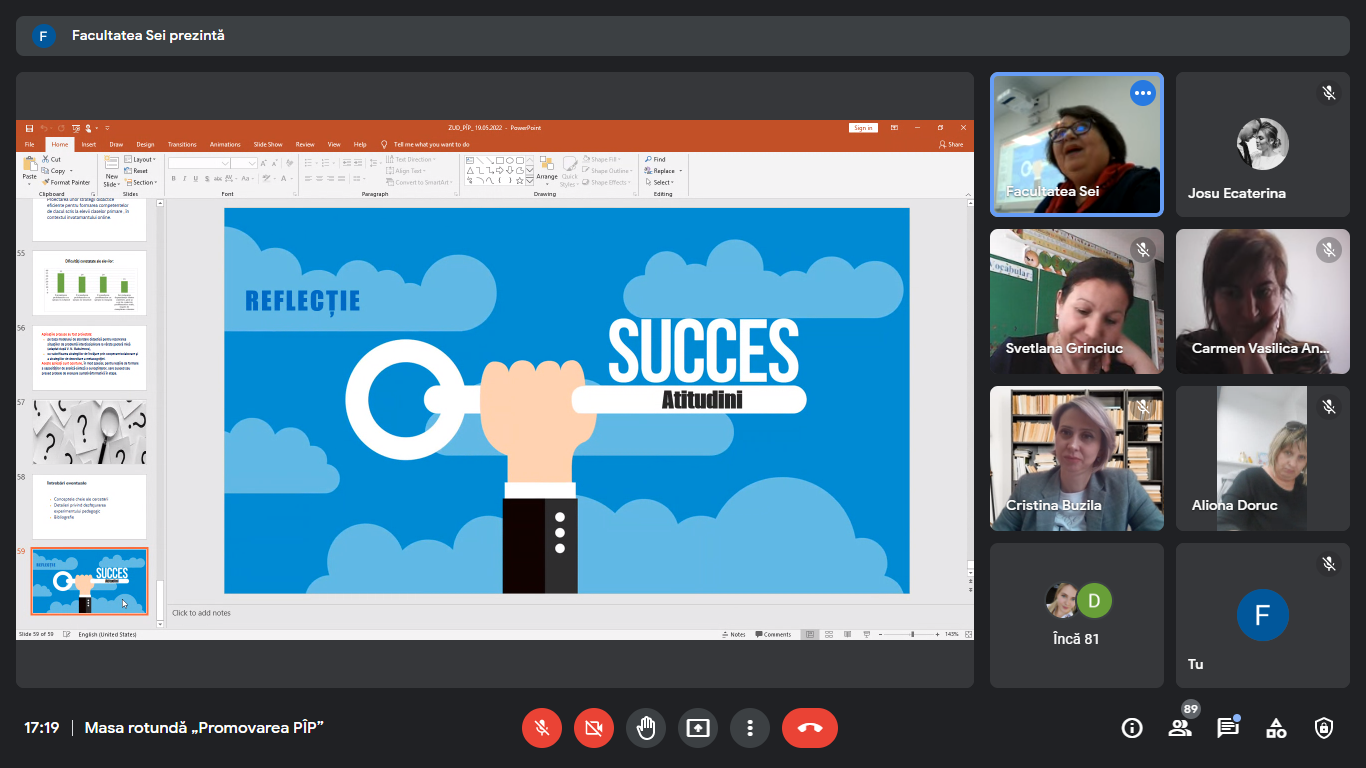Raise hand in the meeting

(646, 728)
